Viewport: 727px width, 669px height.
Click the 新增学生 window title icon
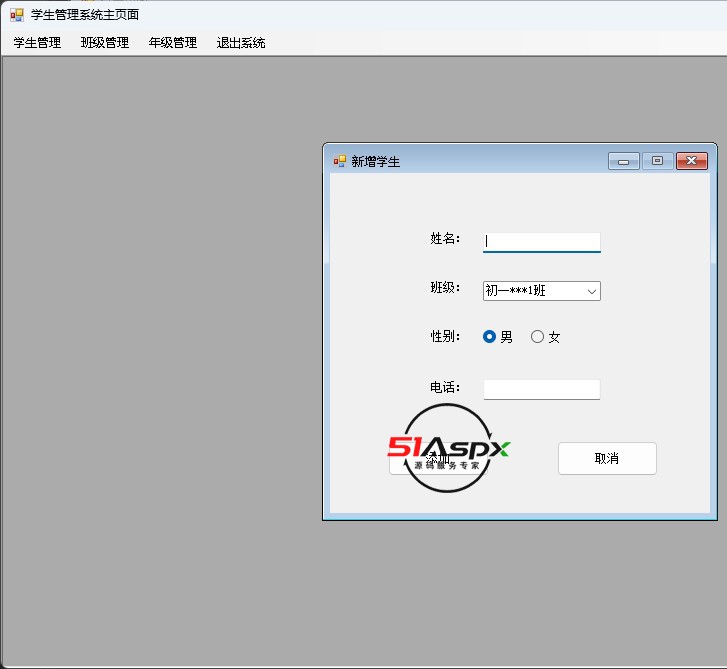(340, 161)
